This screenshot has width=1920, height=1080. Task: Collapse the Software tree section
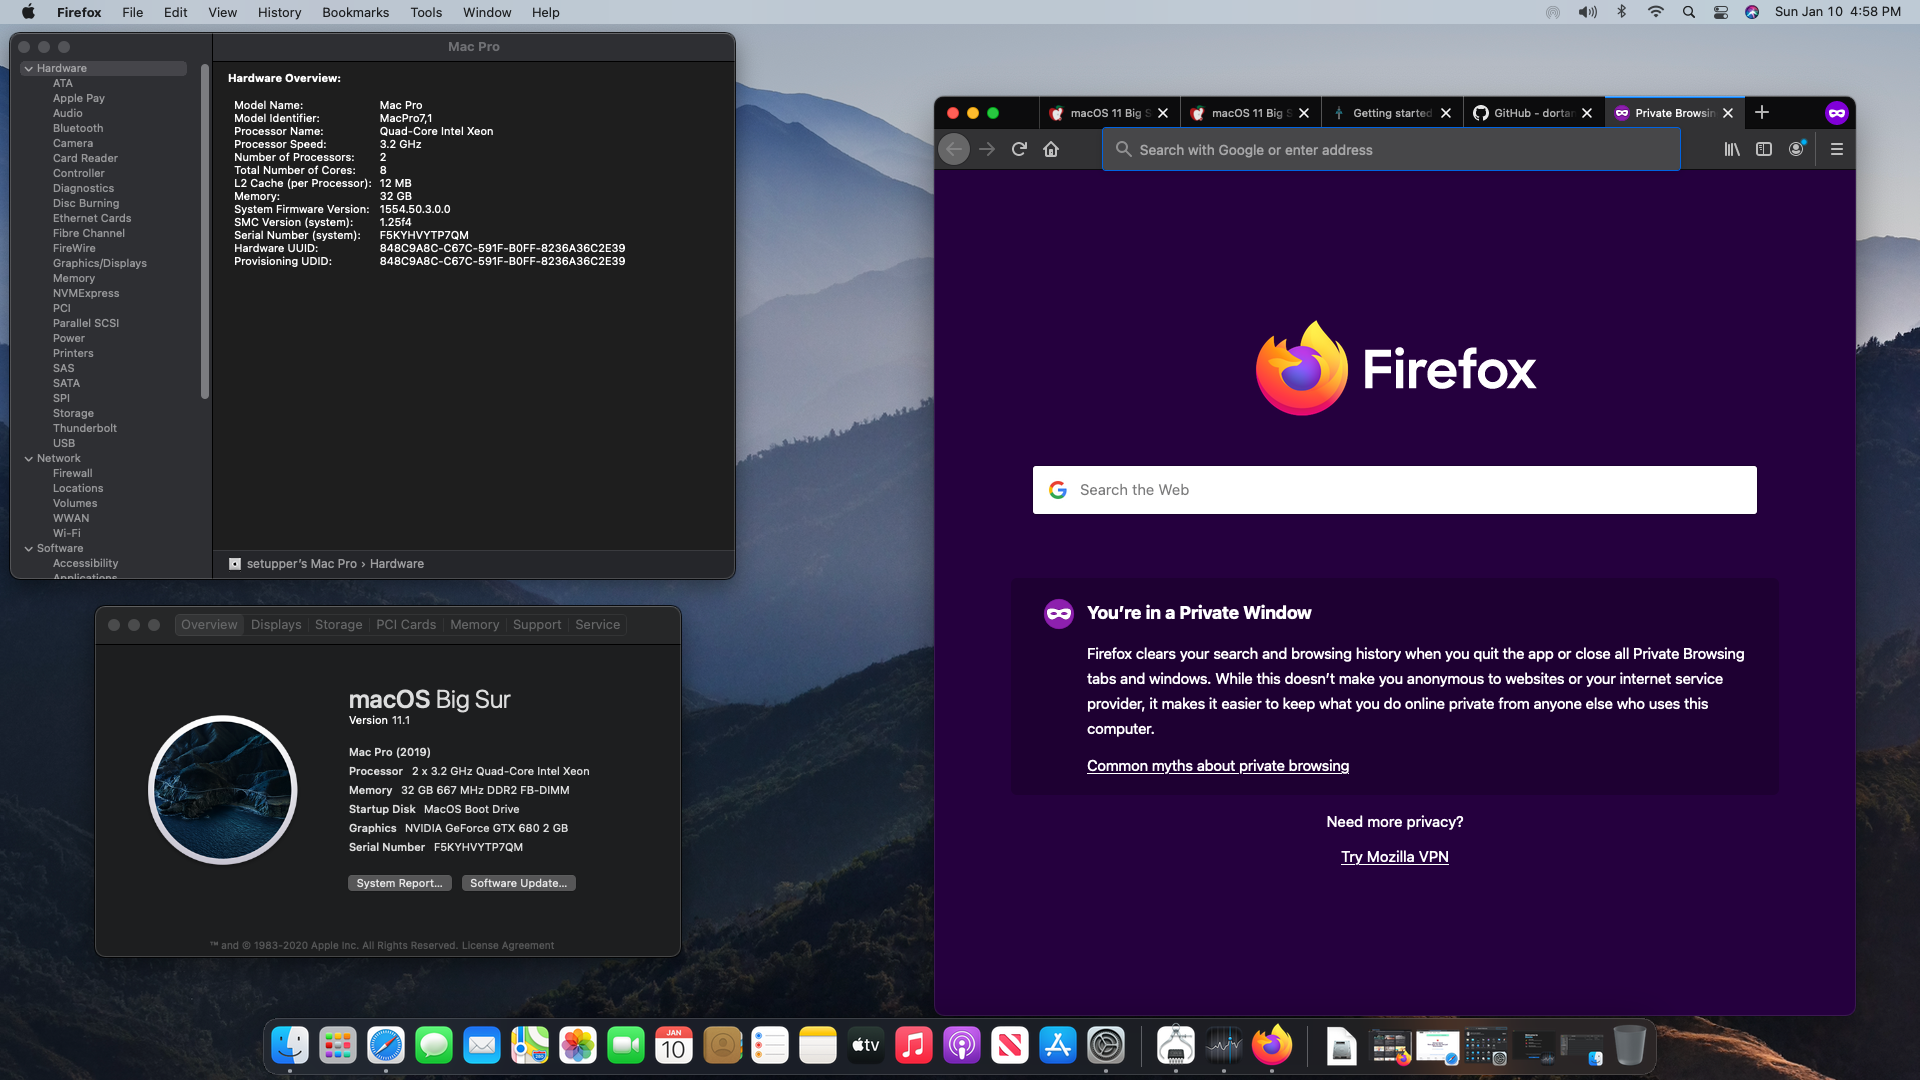29,549
